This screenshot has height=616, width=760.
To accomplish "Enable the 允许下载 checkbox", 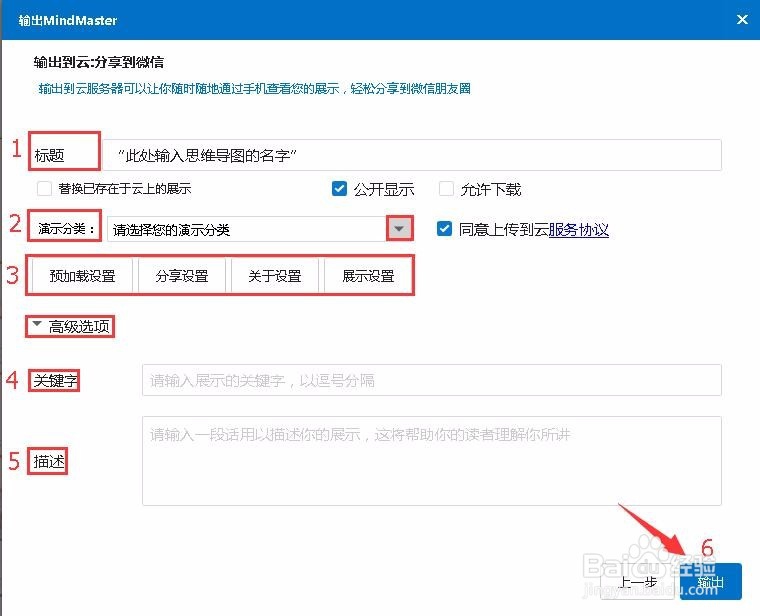I will point(446,189).
